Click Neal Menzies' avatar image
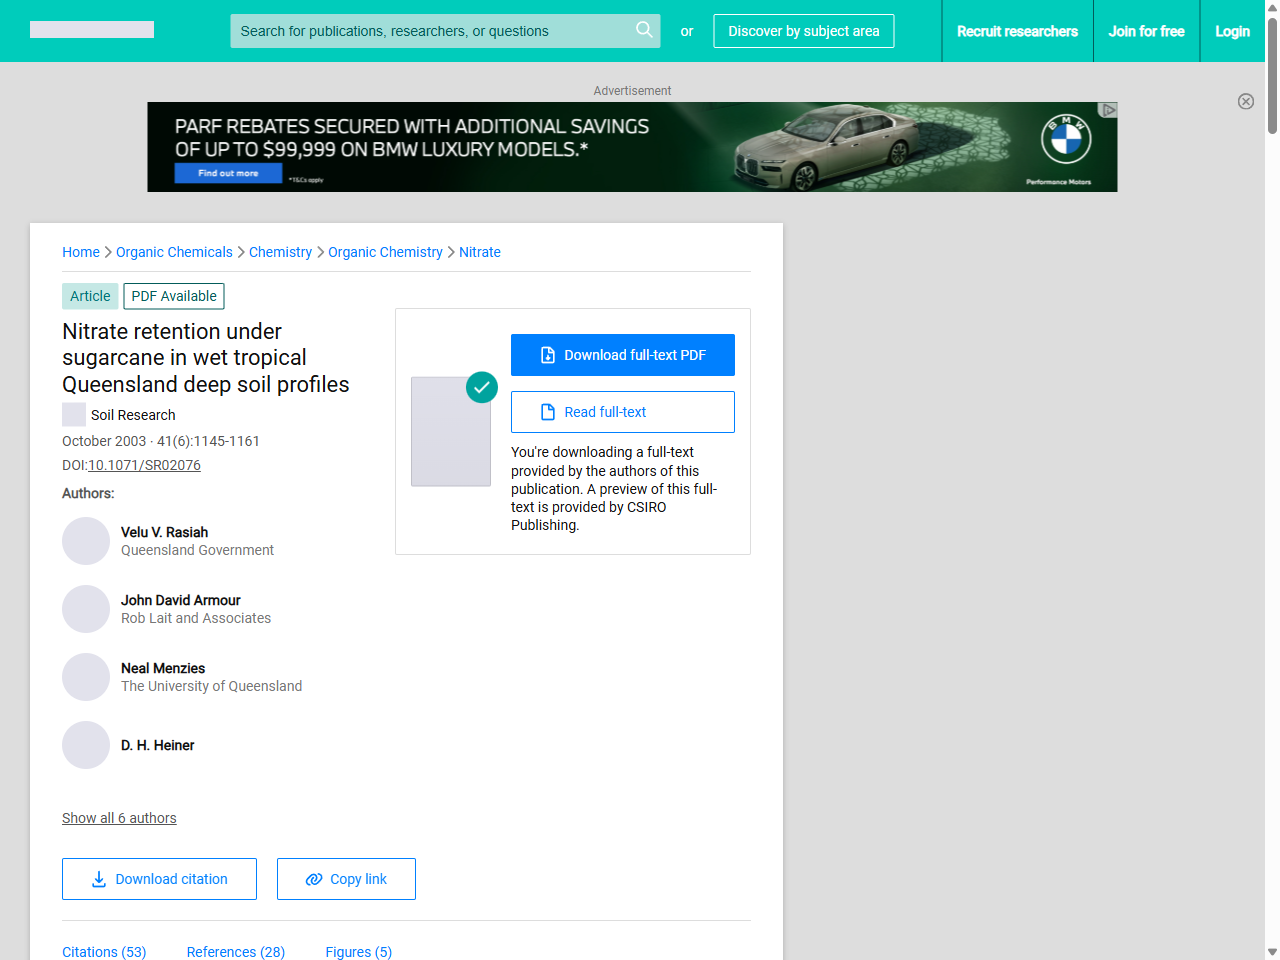This screenshot has width=1280, height=960. pos(86,677)
